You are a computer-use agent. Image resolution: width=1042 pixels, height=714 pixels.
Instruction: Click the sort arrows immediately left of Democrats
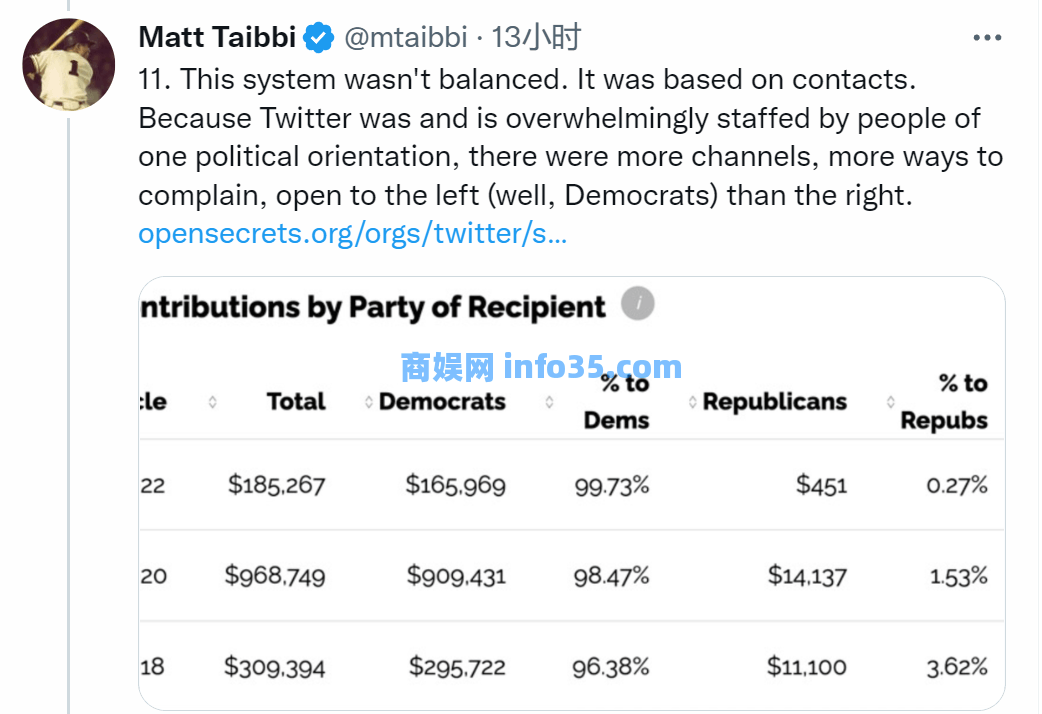pyautogui.click(x=369, y=402)
